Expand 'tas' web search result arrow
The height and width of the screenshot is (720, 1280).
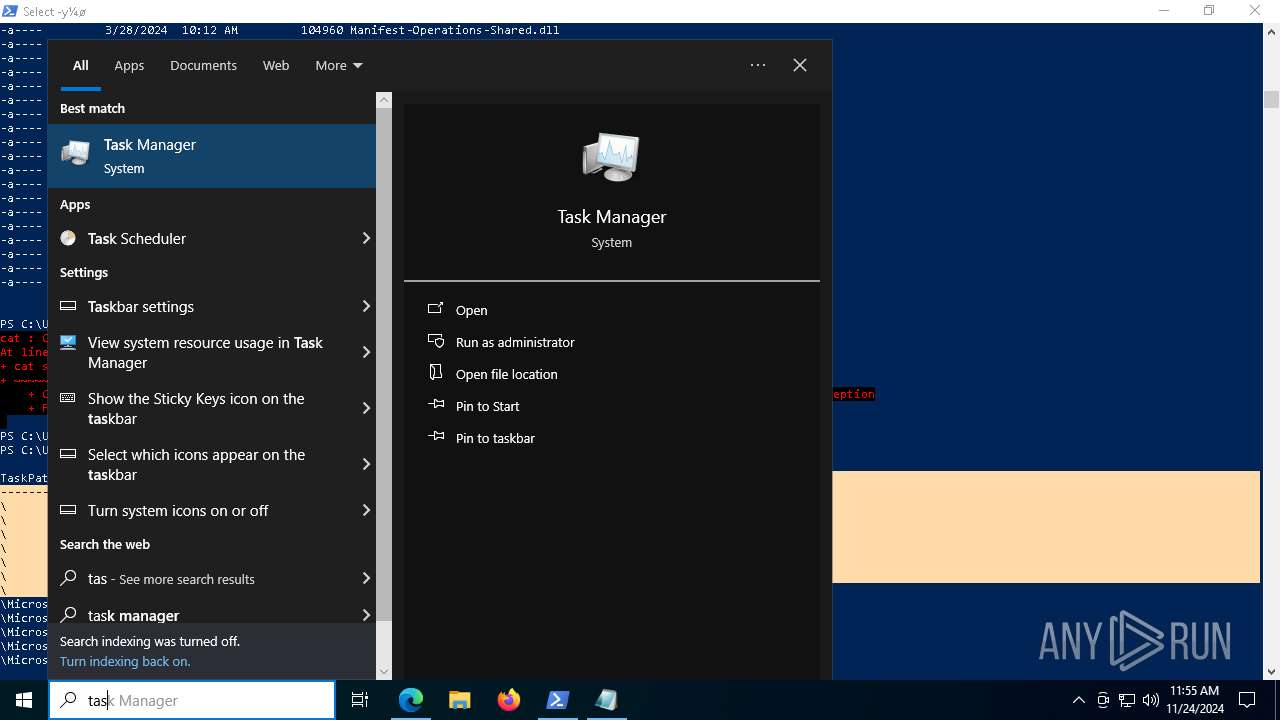tap(366, 578)
